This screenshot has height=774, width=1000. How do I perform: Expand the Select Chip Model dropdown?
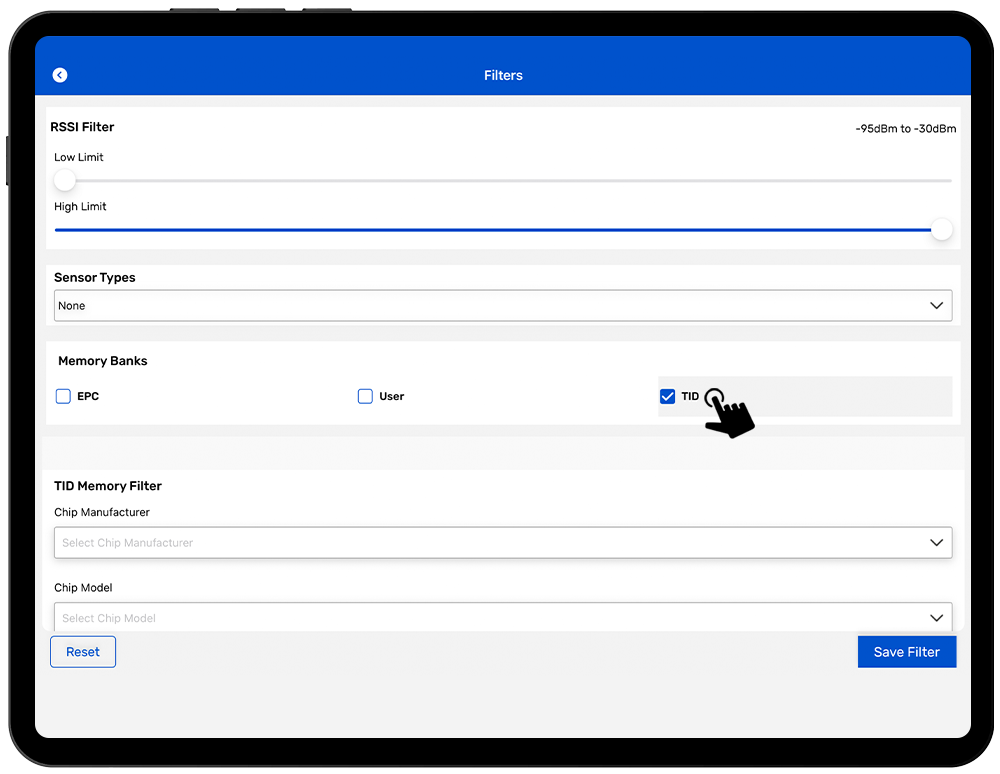click(490, 617)
